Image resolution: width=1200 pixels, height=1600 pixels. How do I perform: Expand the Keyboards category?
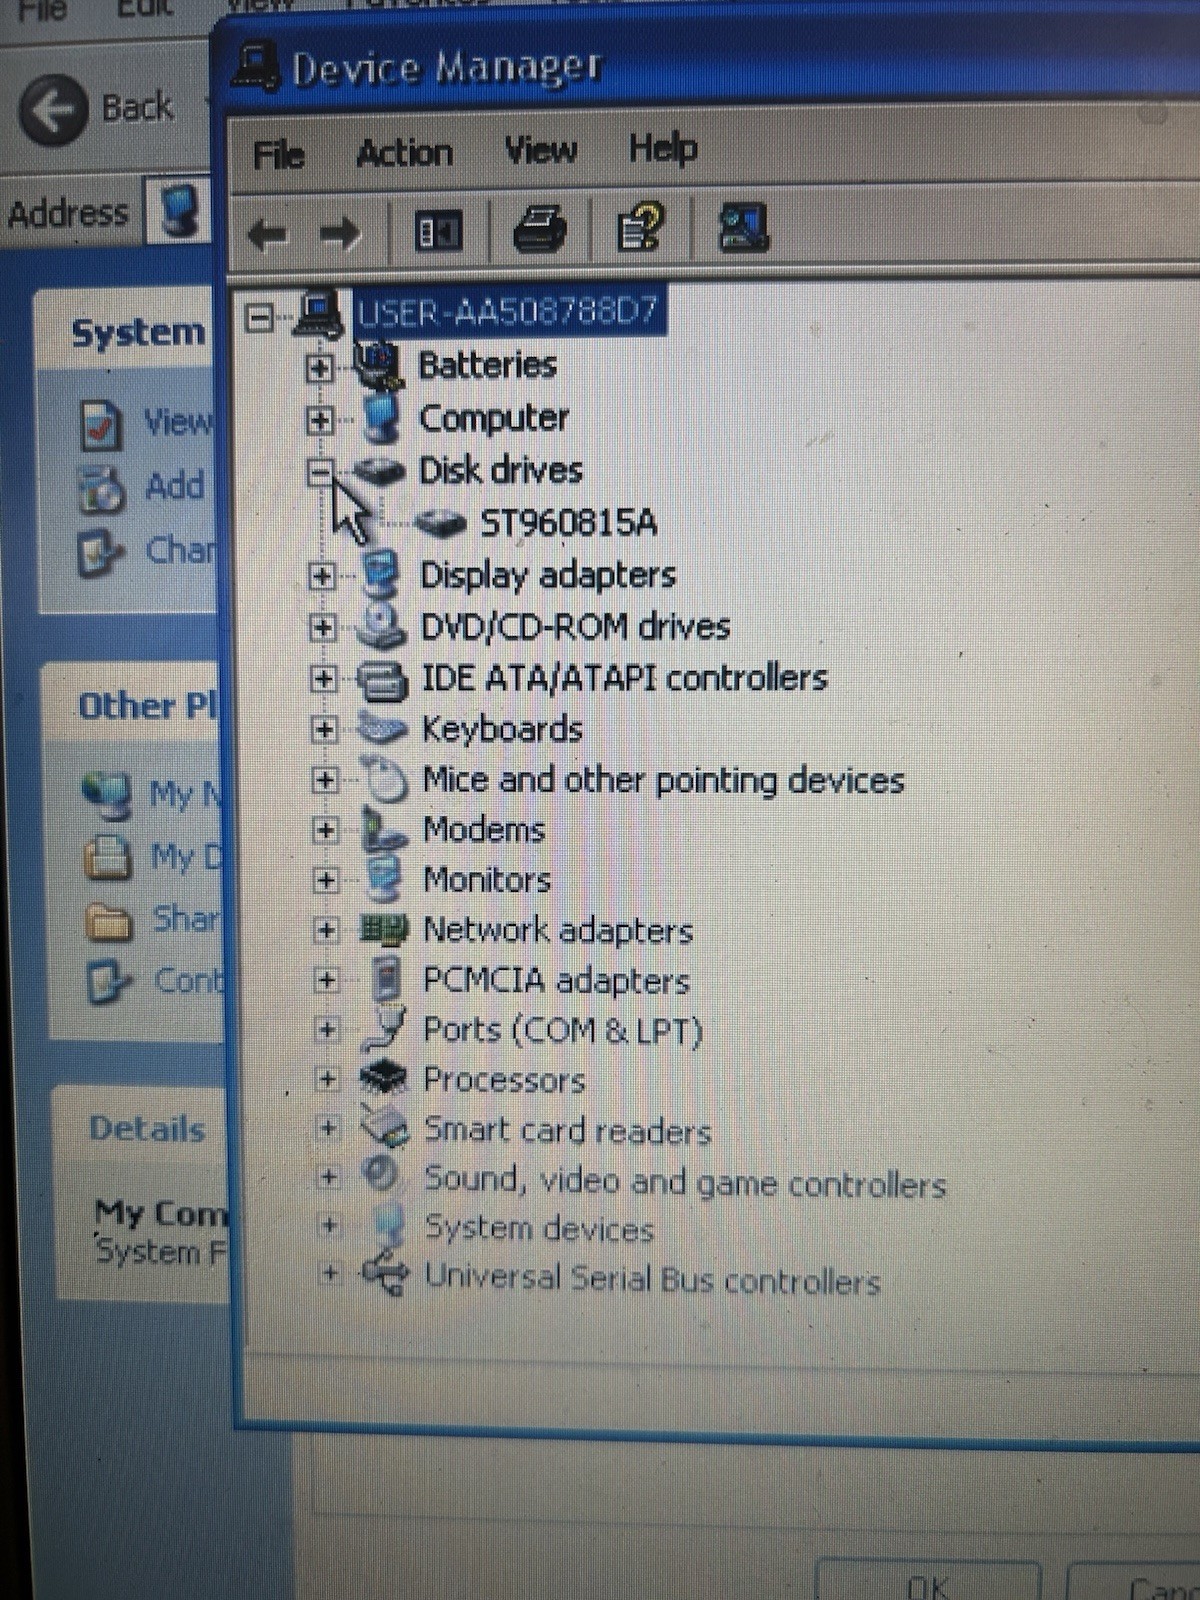323,729
